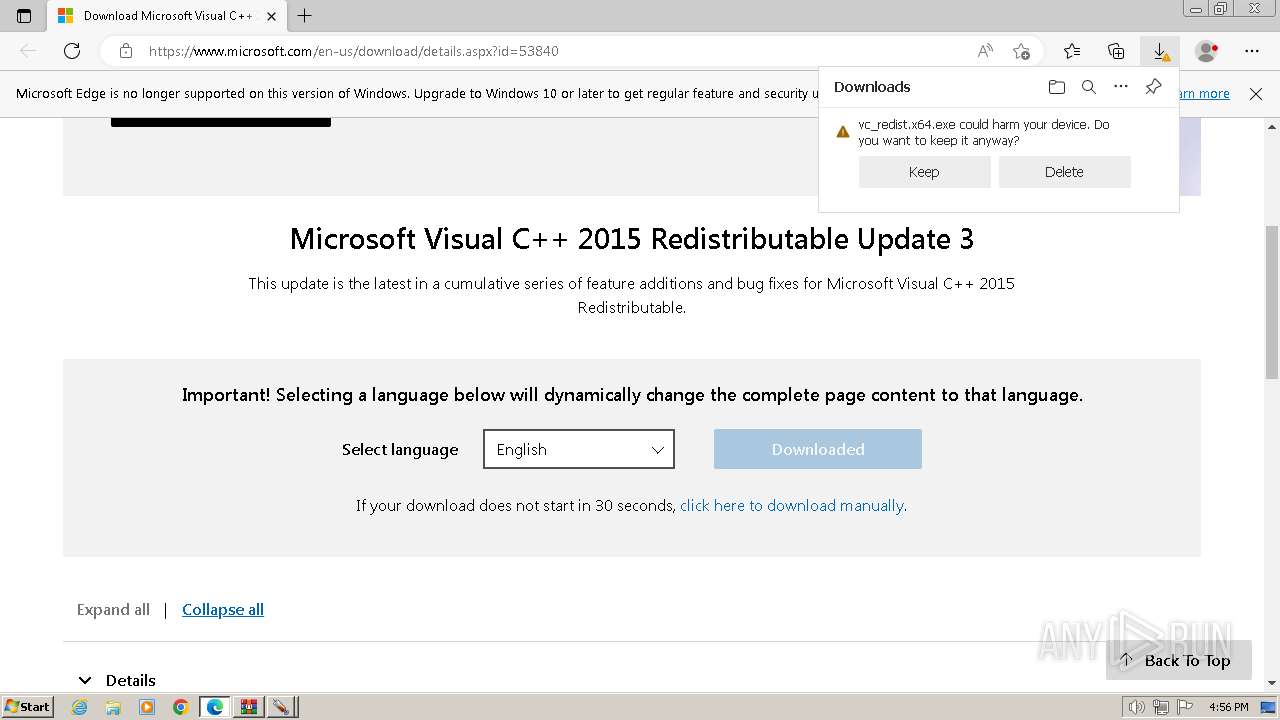Click the Downloaded button
Image resolution: width=1280 pixels, height=720 pixels.
818,449
